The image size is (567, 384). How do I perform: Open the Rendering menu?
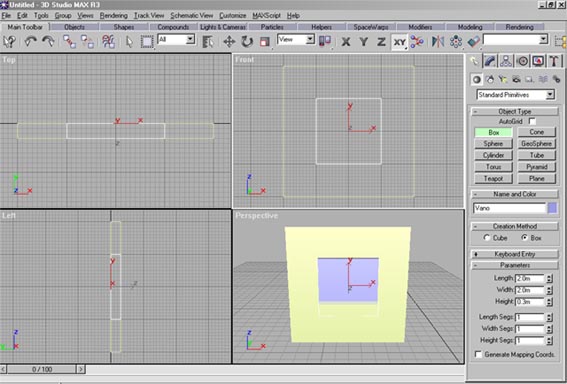click(114, 16)
